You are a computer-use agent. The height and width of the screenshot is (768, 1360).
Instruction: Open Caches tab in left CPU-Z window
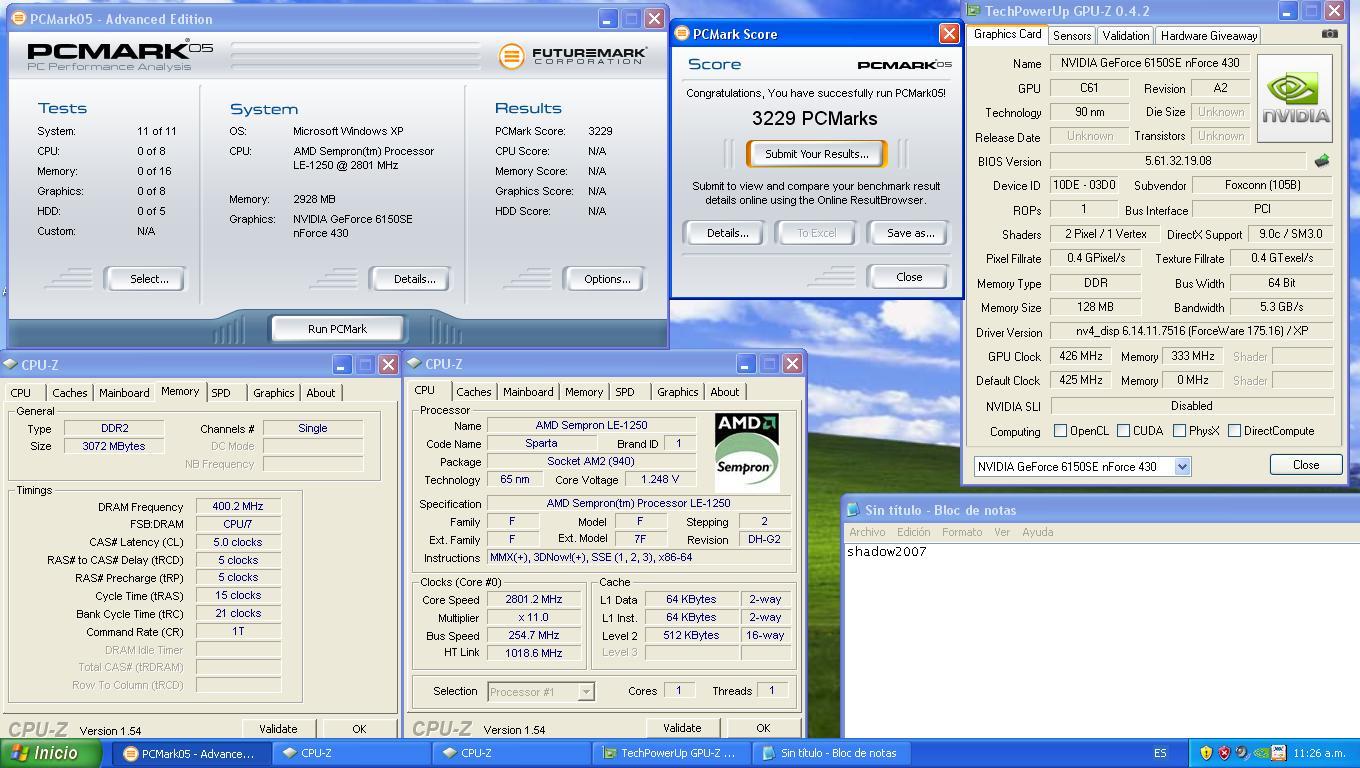(x=69, y=393)
